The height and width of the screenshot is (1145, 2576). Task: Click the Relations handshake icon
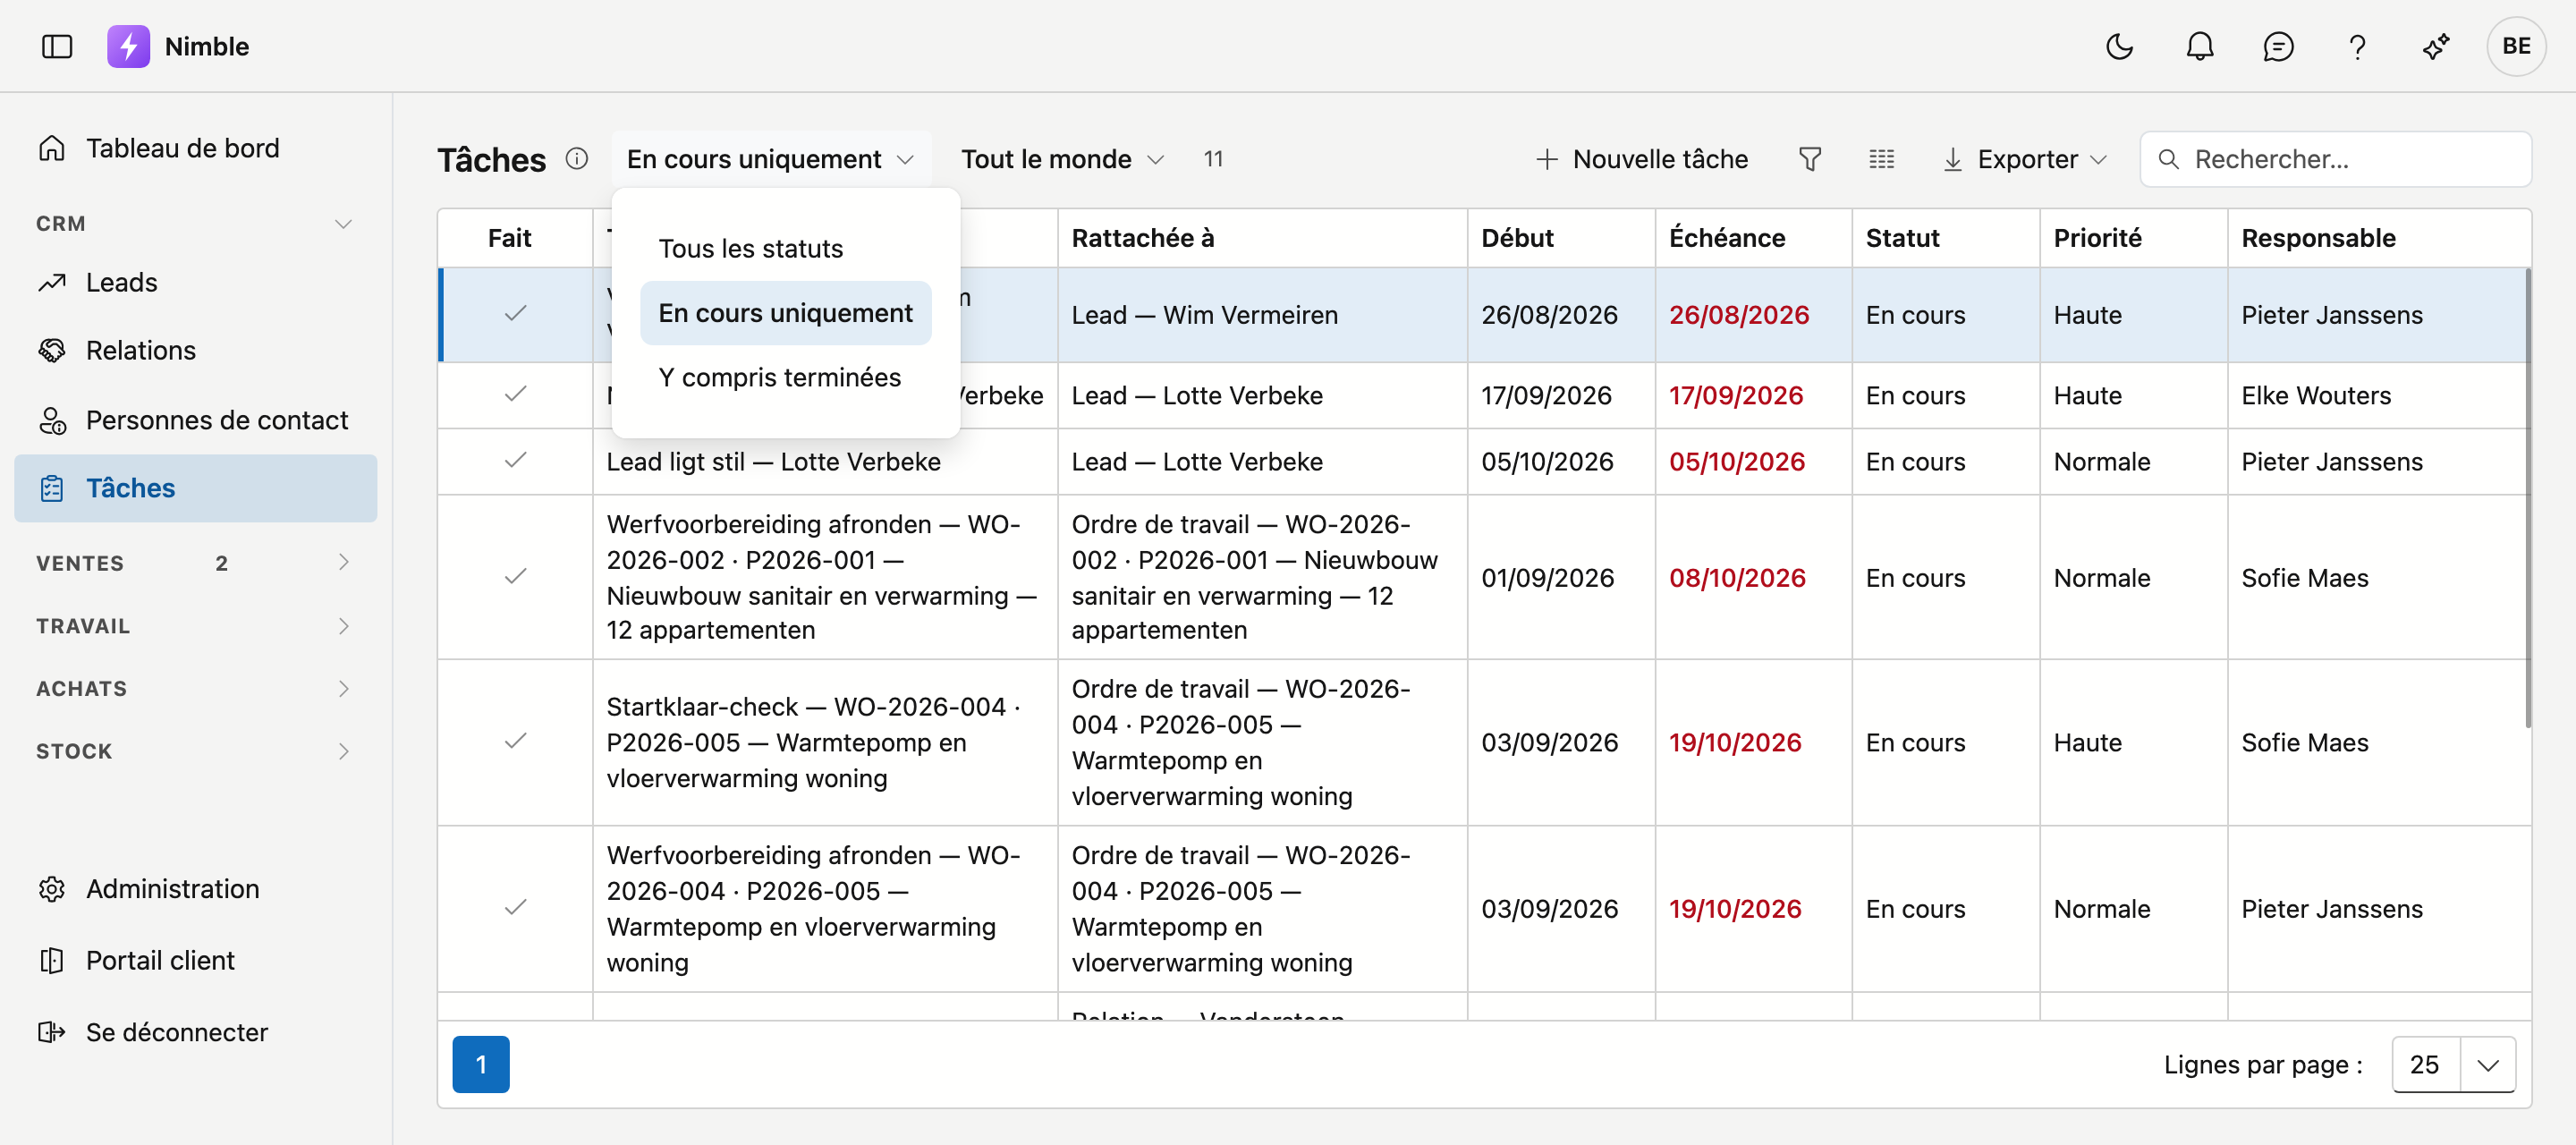click(52, 350)
